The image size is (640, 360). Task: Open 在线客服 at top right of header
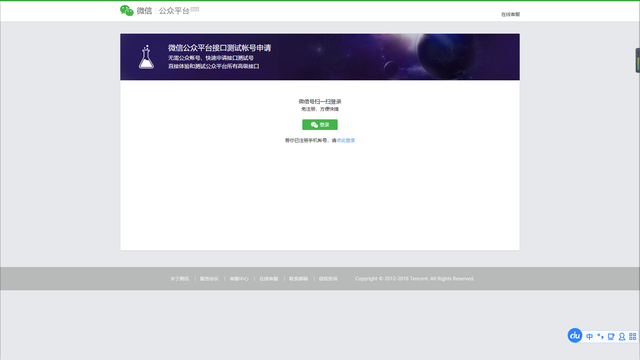[x=511, y=14]
